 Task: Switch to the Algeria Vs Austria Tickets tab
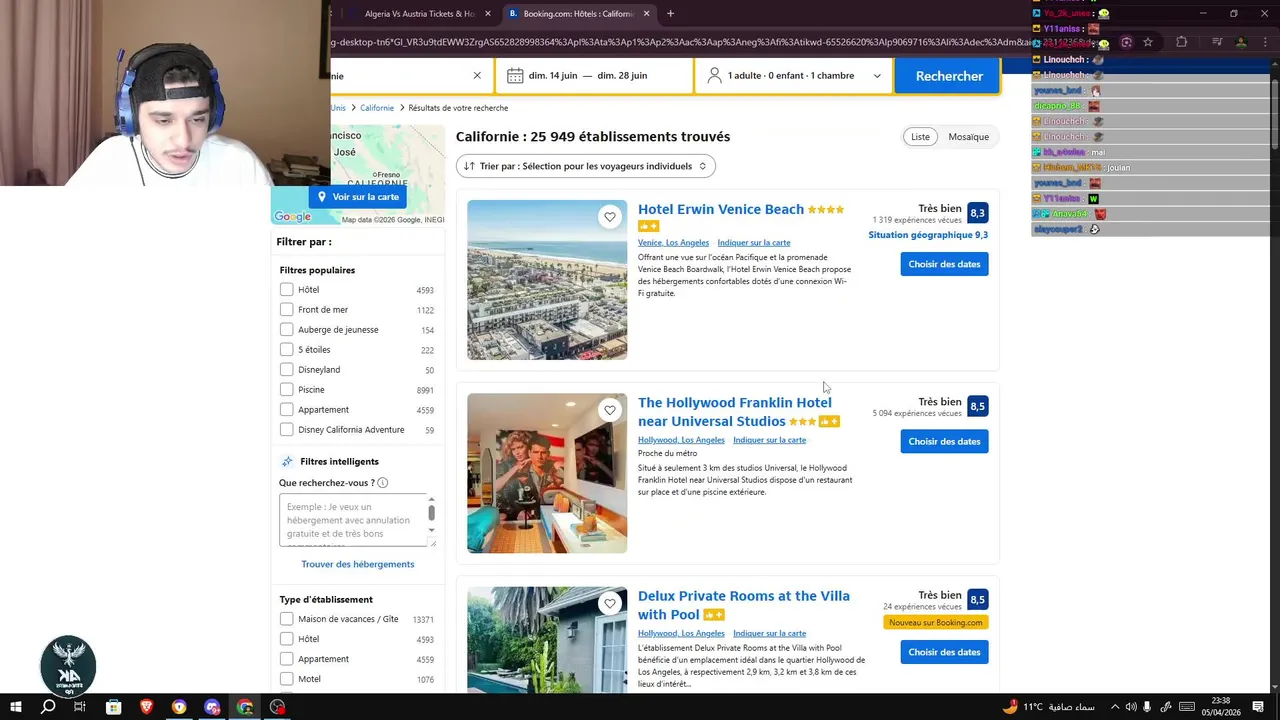coord(419,14)
